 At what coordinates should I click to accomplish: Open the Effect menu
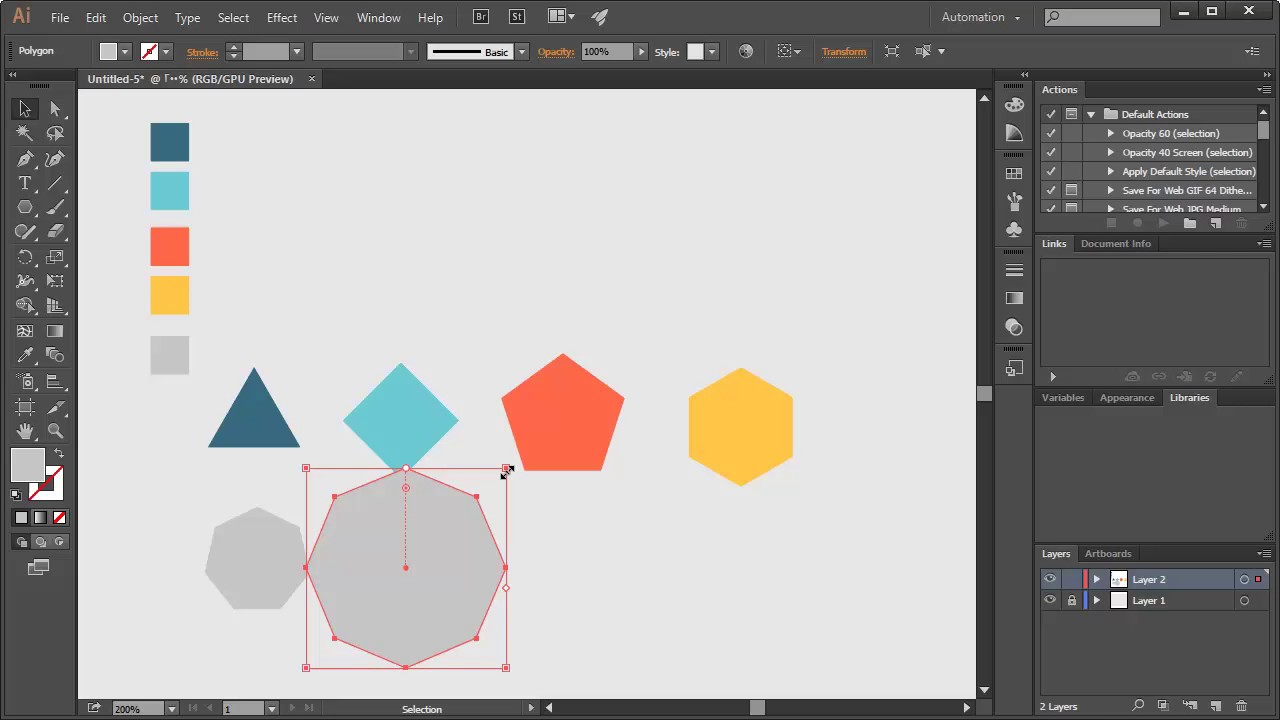coord(282,18)
